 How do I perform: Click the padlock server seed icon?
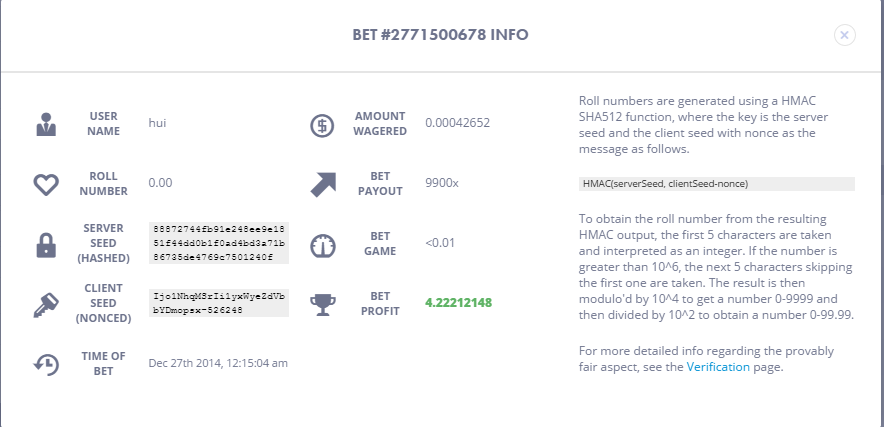(x=46, y=245)
